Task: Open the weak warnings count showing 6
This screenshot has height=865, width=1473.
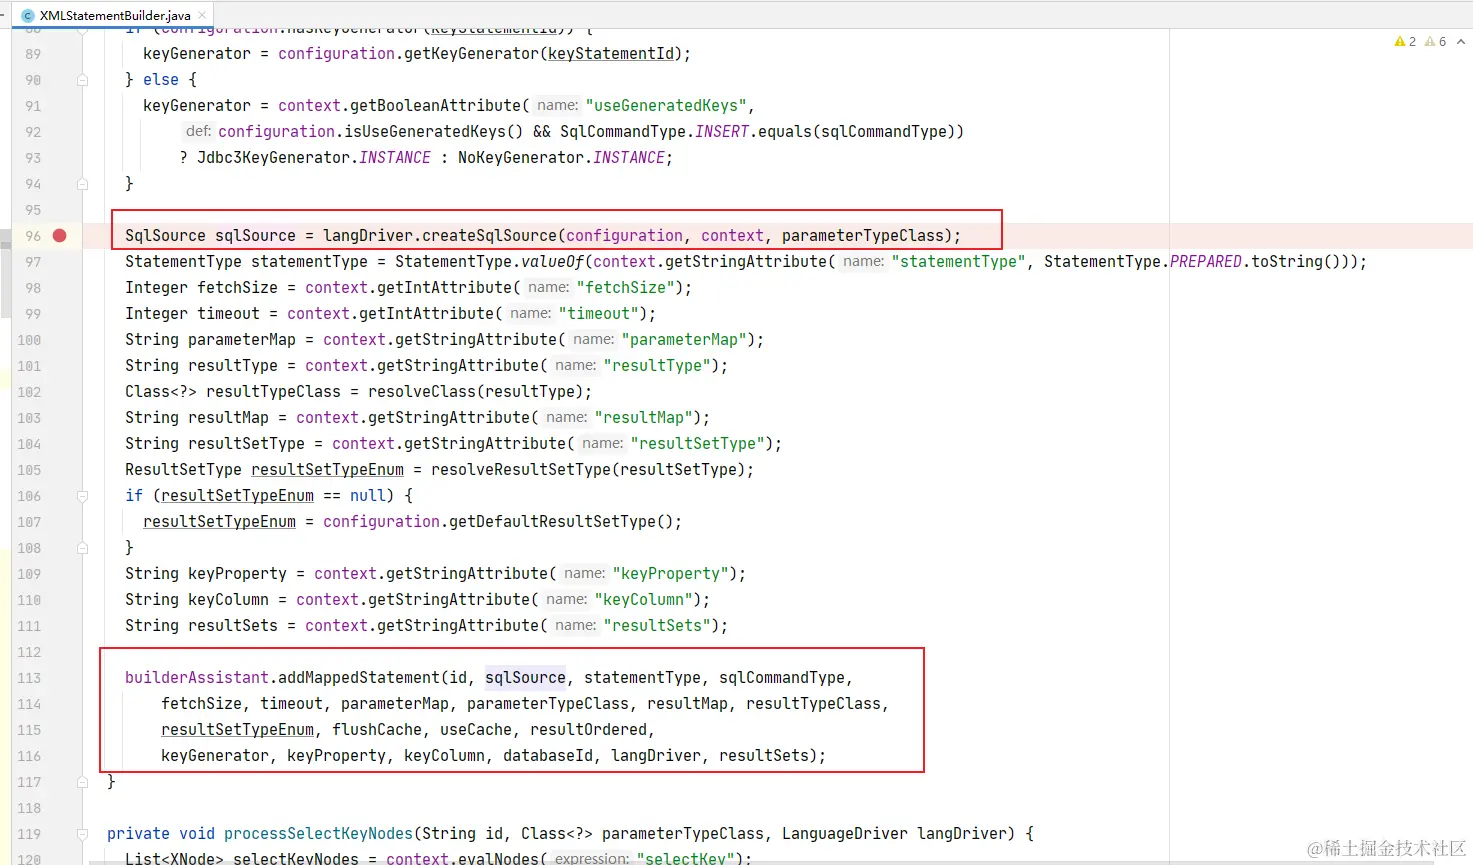Action: coord(1435,42)
